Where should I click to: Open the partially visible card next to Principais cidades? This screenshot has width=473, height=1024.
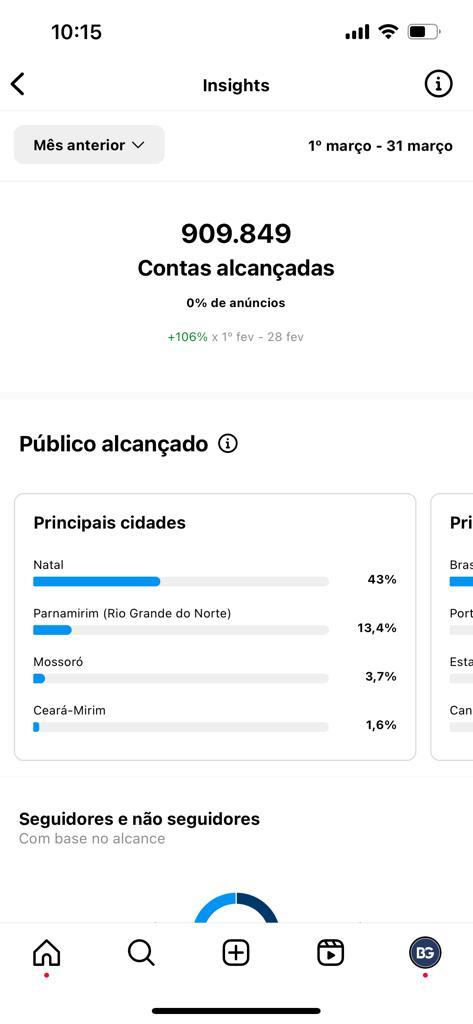point(452,627)
